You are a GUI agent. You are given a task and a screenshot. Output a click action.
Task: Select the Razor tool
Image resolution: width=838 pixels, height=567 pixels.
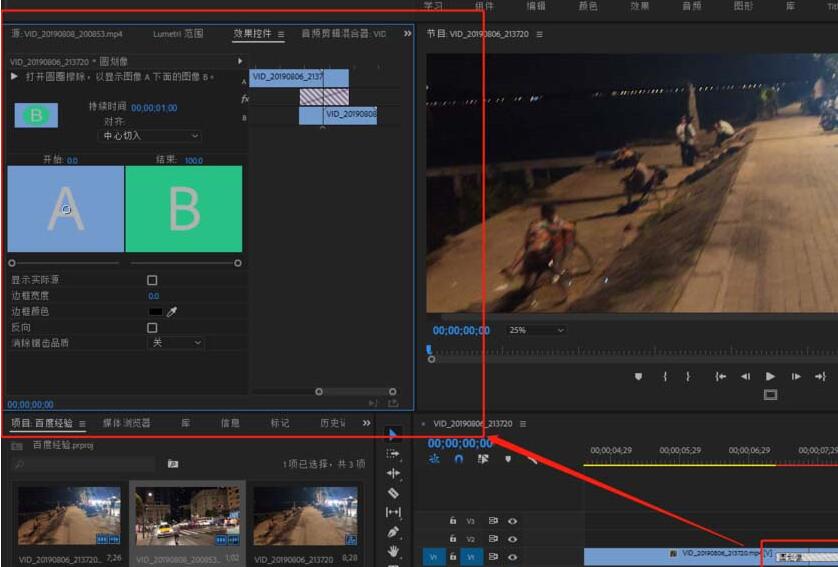click(x=393, y=492)
